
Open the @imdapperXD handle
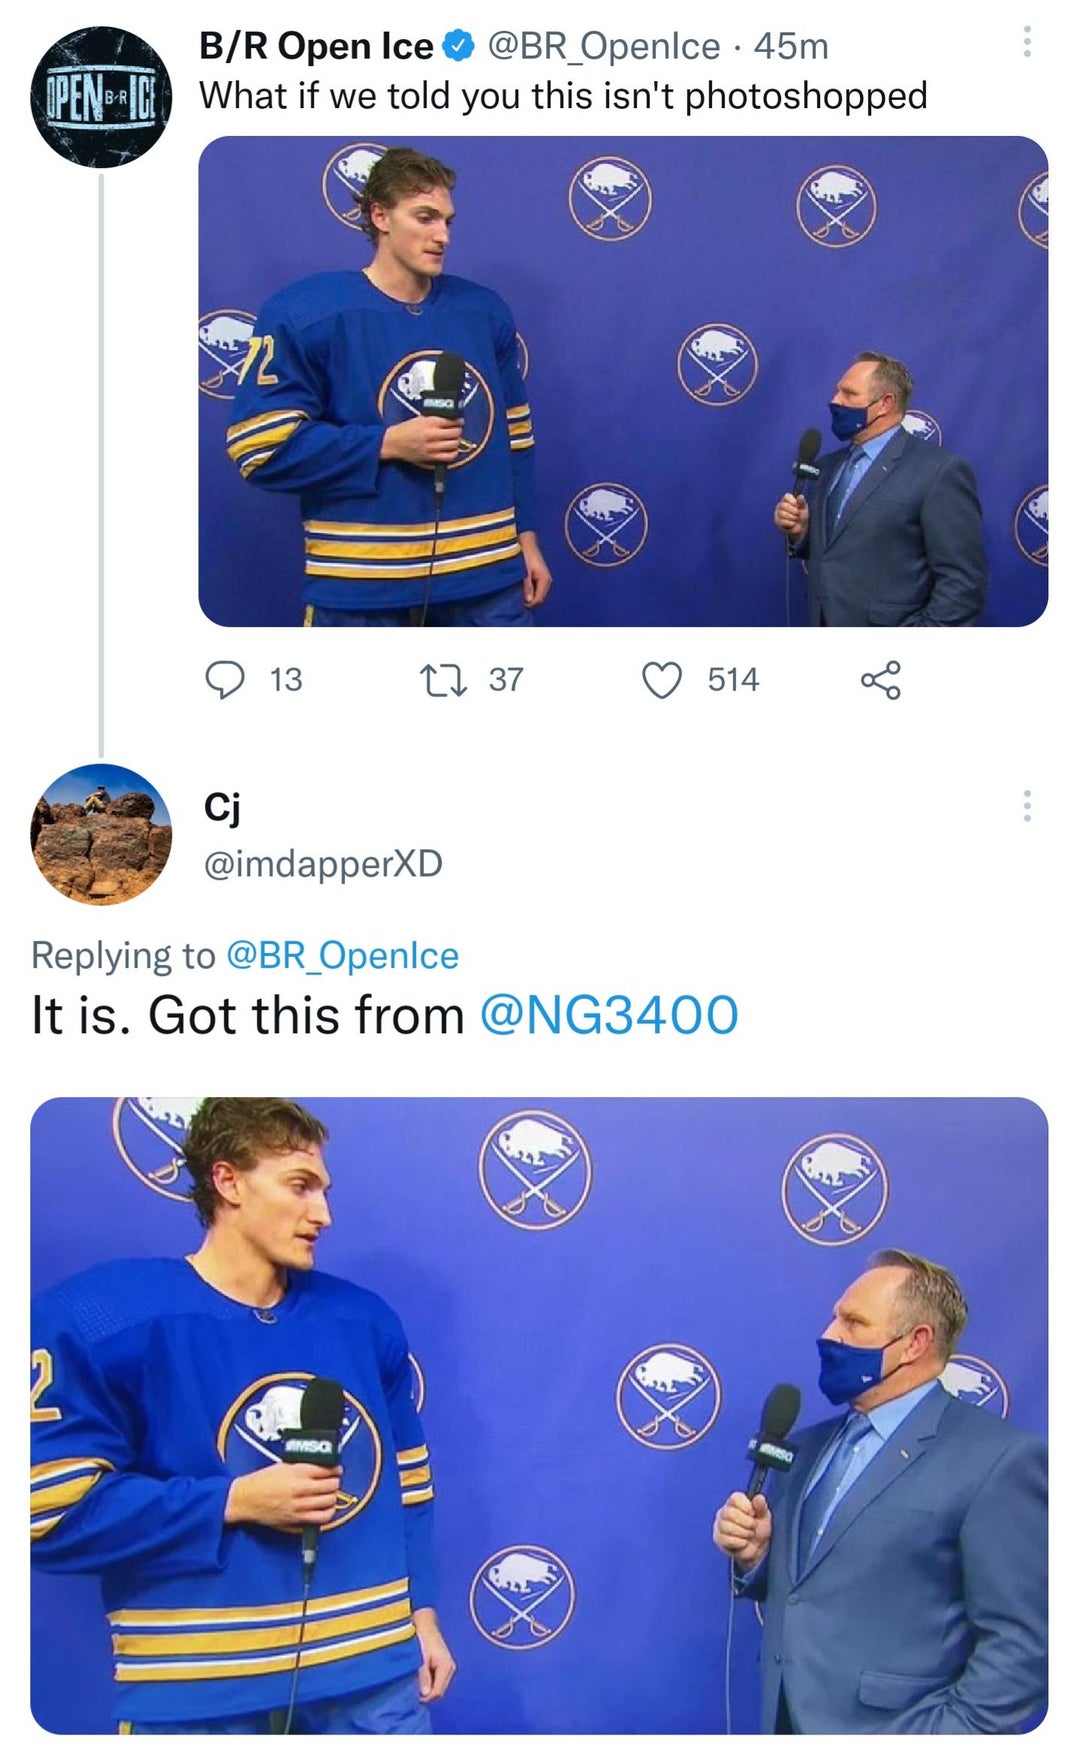click(x=323, y=863)
